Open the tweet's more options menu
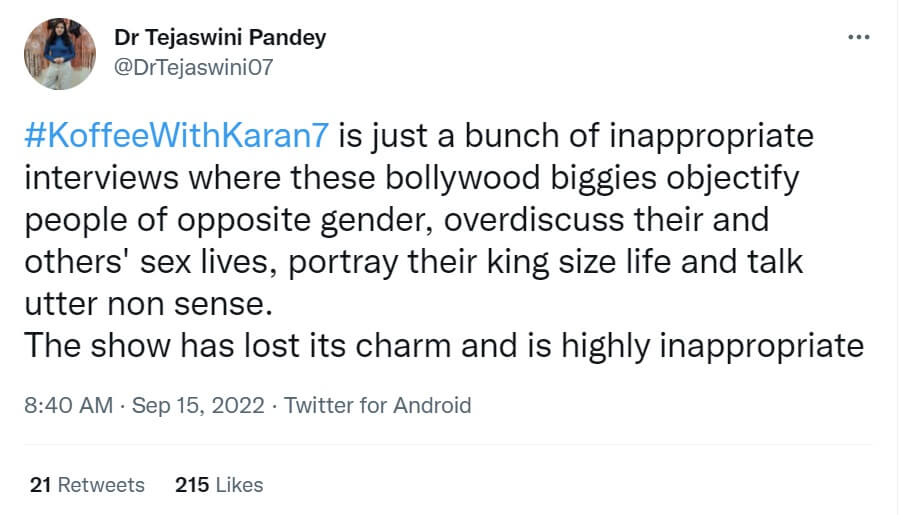This screenshot has width=899, height=515. coord(858,37)
